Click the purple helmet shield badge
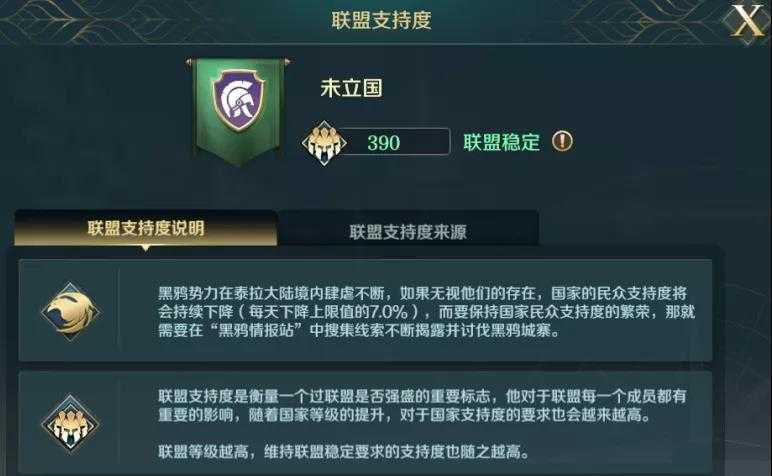This screenshot has height=476, width=772. point(238,100)
